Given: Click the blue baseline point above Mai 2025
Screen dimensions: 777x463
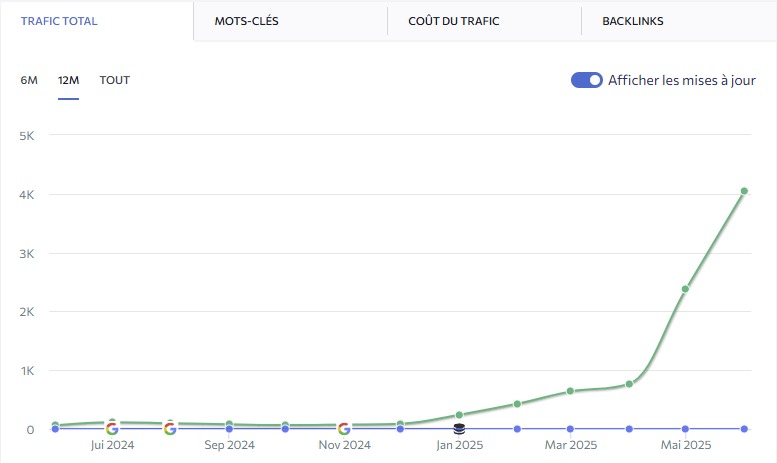Looking at the screenshot, I should click(x=685, y=429).
